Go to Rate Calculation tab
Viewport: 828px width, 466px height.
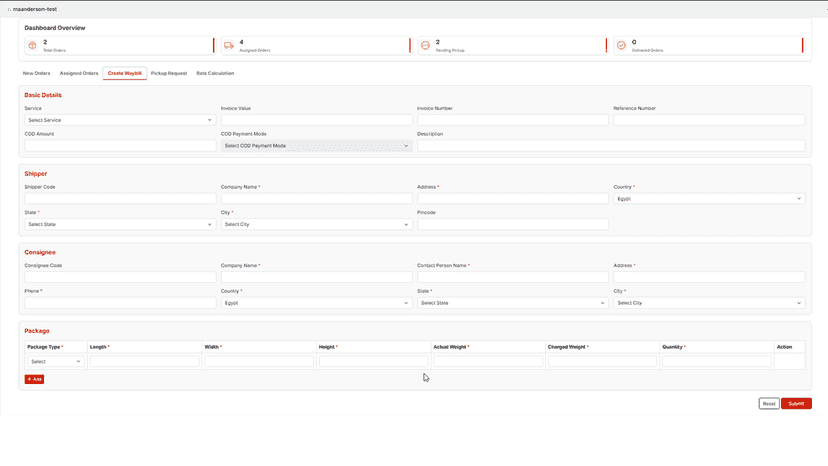[215, 73]
